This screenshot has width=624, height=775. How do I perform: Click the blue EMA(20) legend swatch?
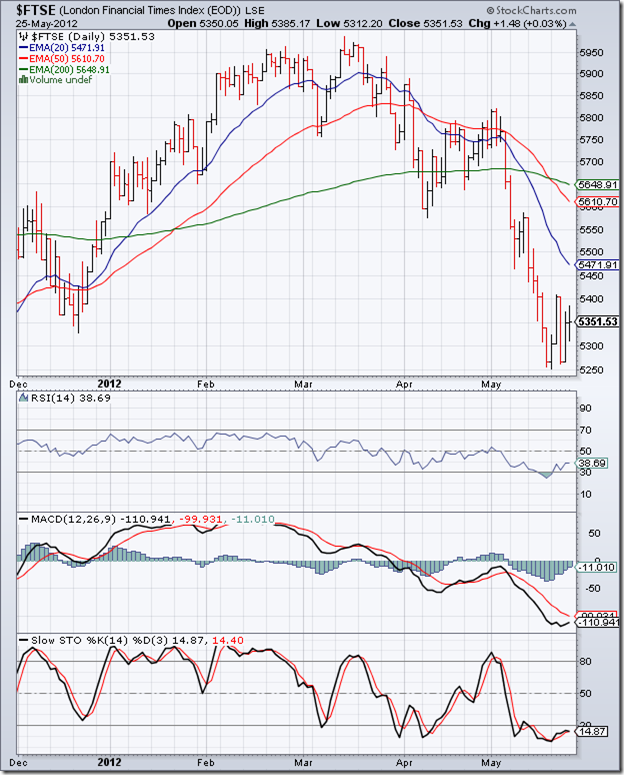(23, 48)
